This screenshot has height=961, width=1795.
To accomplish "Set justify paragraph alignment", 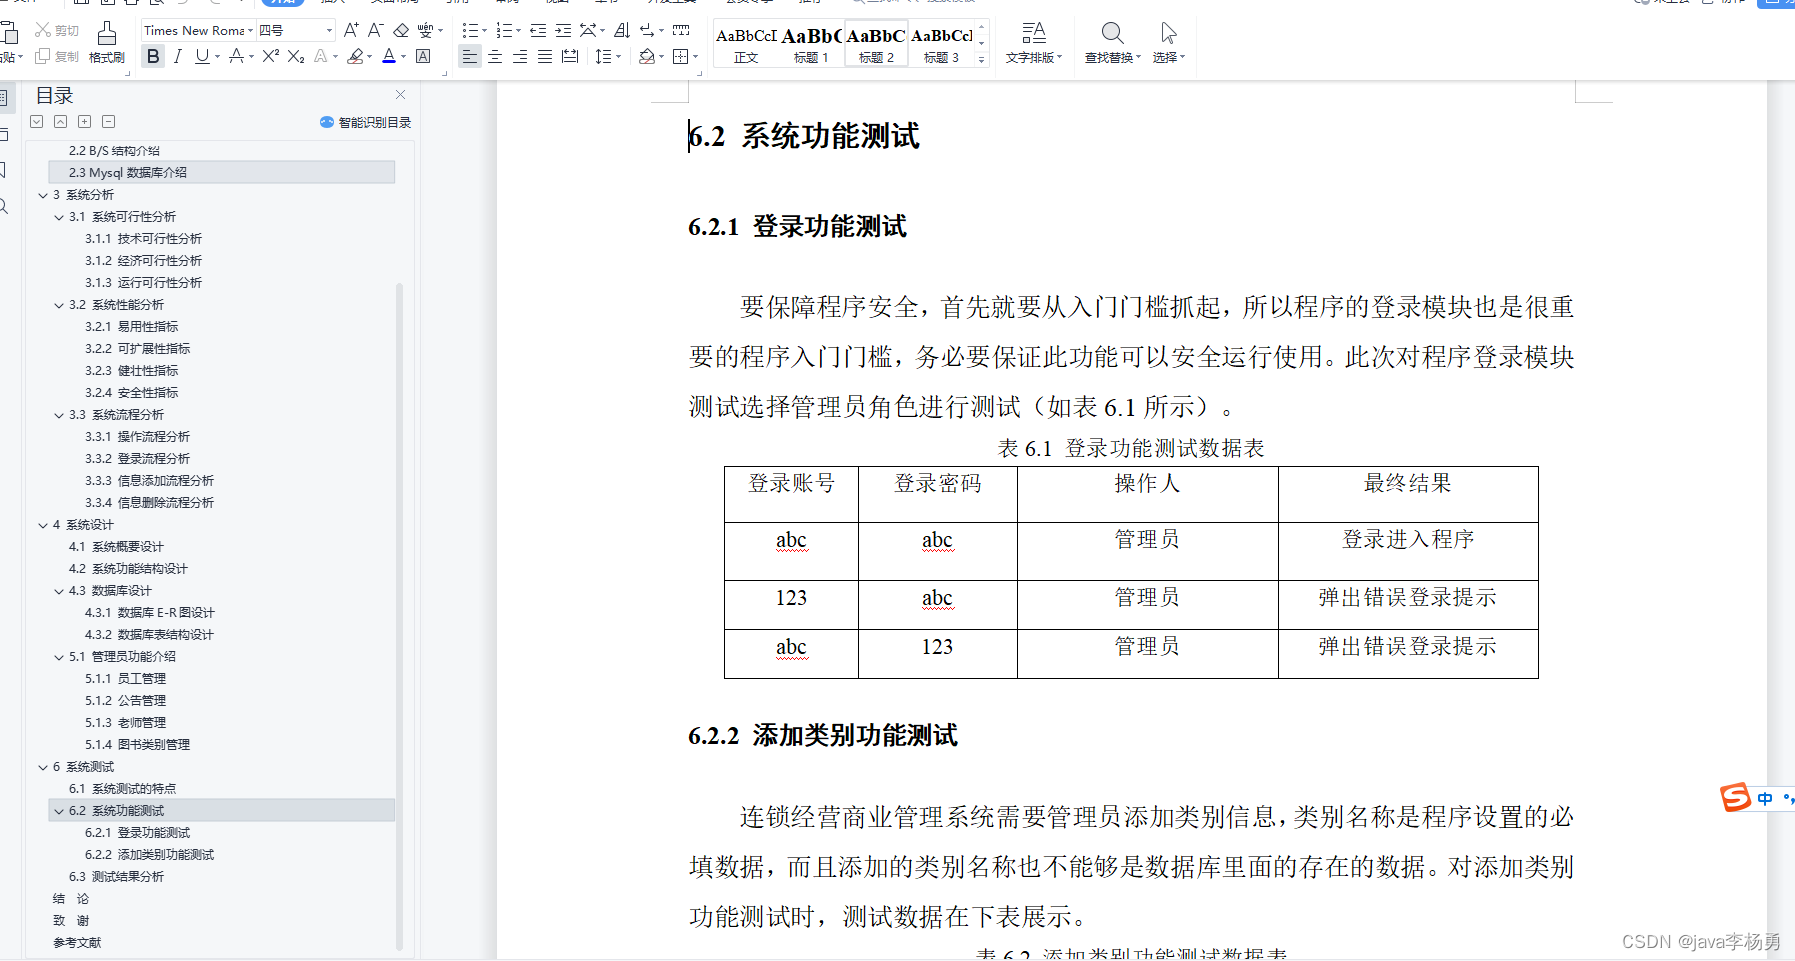I will (545, 57).
